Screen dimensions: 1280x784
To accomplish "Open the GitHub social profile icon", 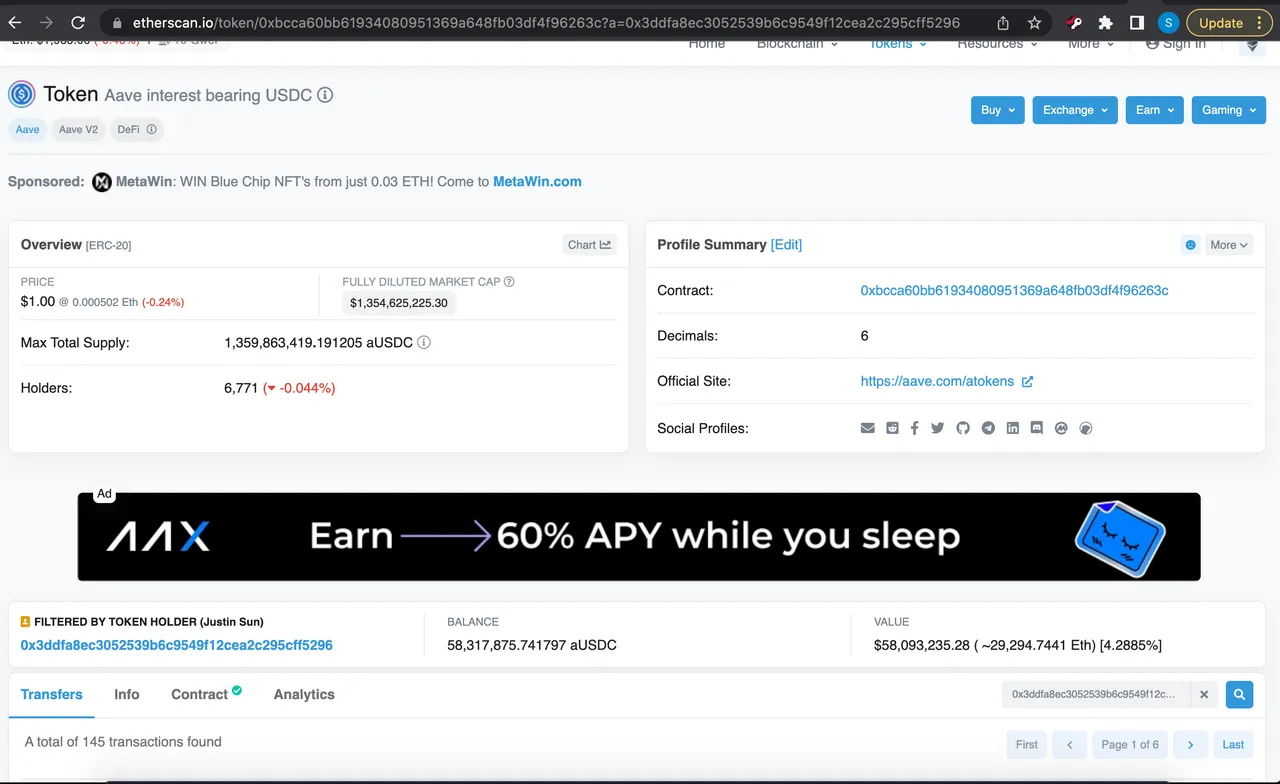I will [x=963, y=428].
